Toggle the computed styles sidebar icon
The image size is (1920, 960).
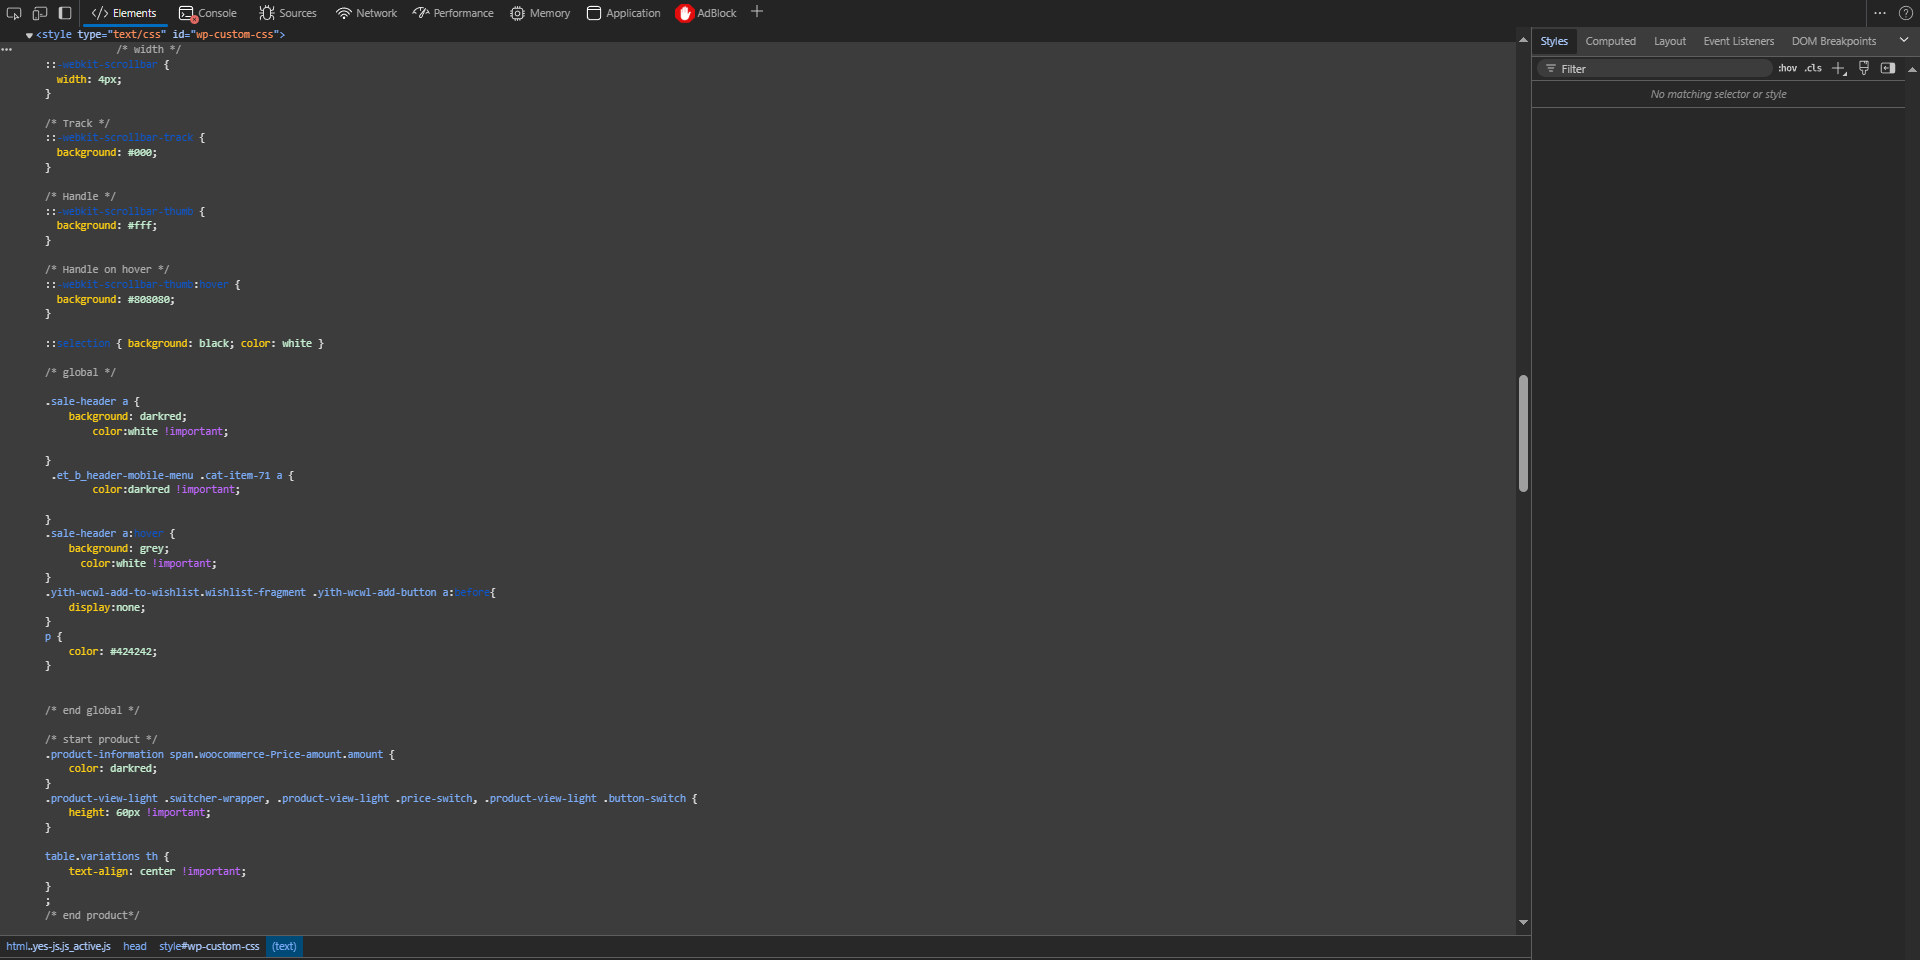(1888, 68)
